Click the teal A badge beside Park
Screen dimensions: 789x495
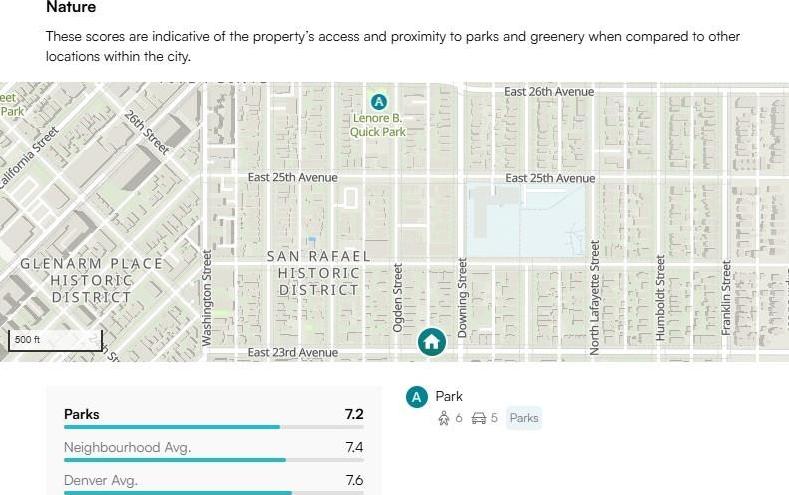click(x=417, y=397)
